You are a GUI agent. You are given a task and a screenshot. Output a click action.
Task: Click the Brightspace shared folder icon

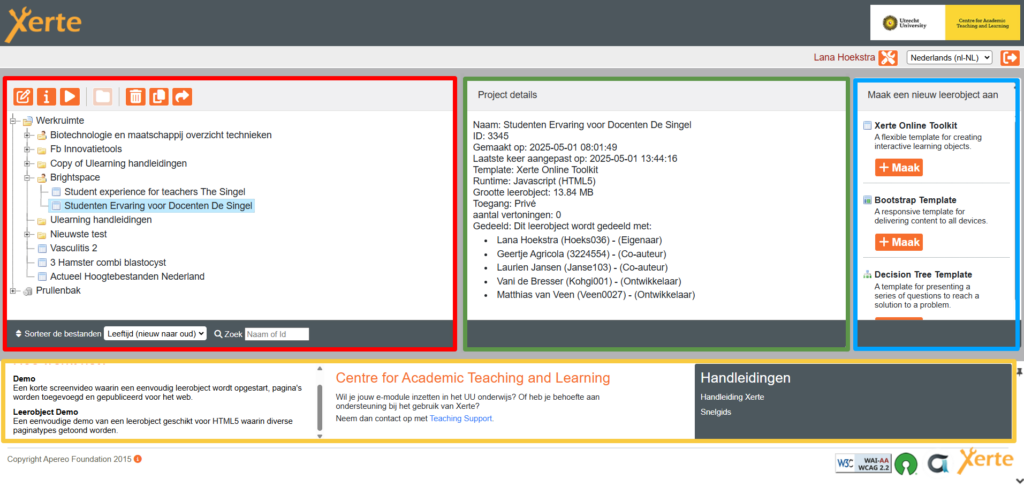point(41,178)
